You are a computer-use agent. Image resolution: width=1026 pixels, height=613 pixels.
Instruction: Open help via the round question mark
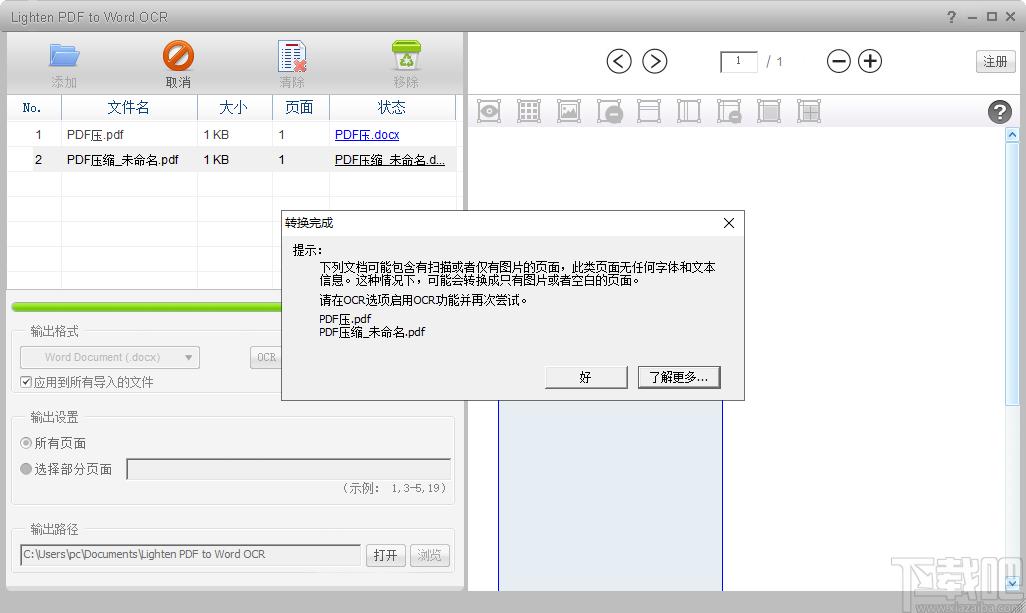click(x=999, y=112)
